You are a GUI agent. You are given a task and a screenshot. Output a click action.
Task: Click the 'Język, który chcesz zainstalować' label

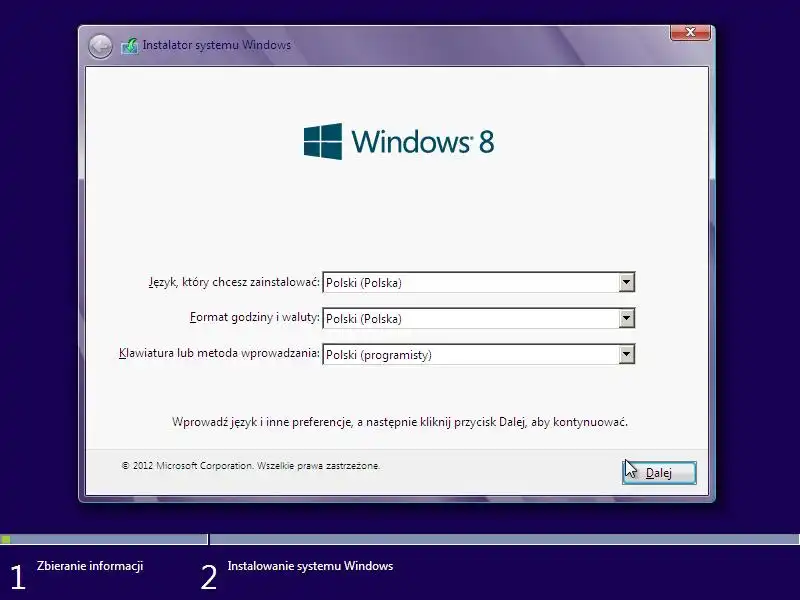[234, 282]
